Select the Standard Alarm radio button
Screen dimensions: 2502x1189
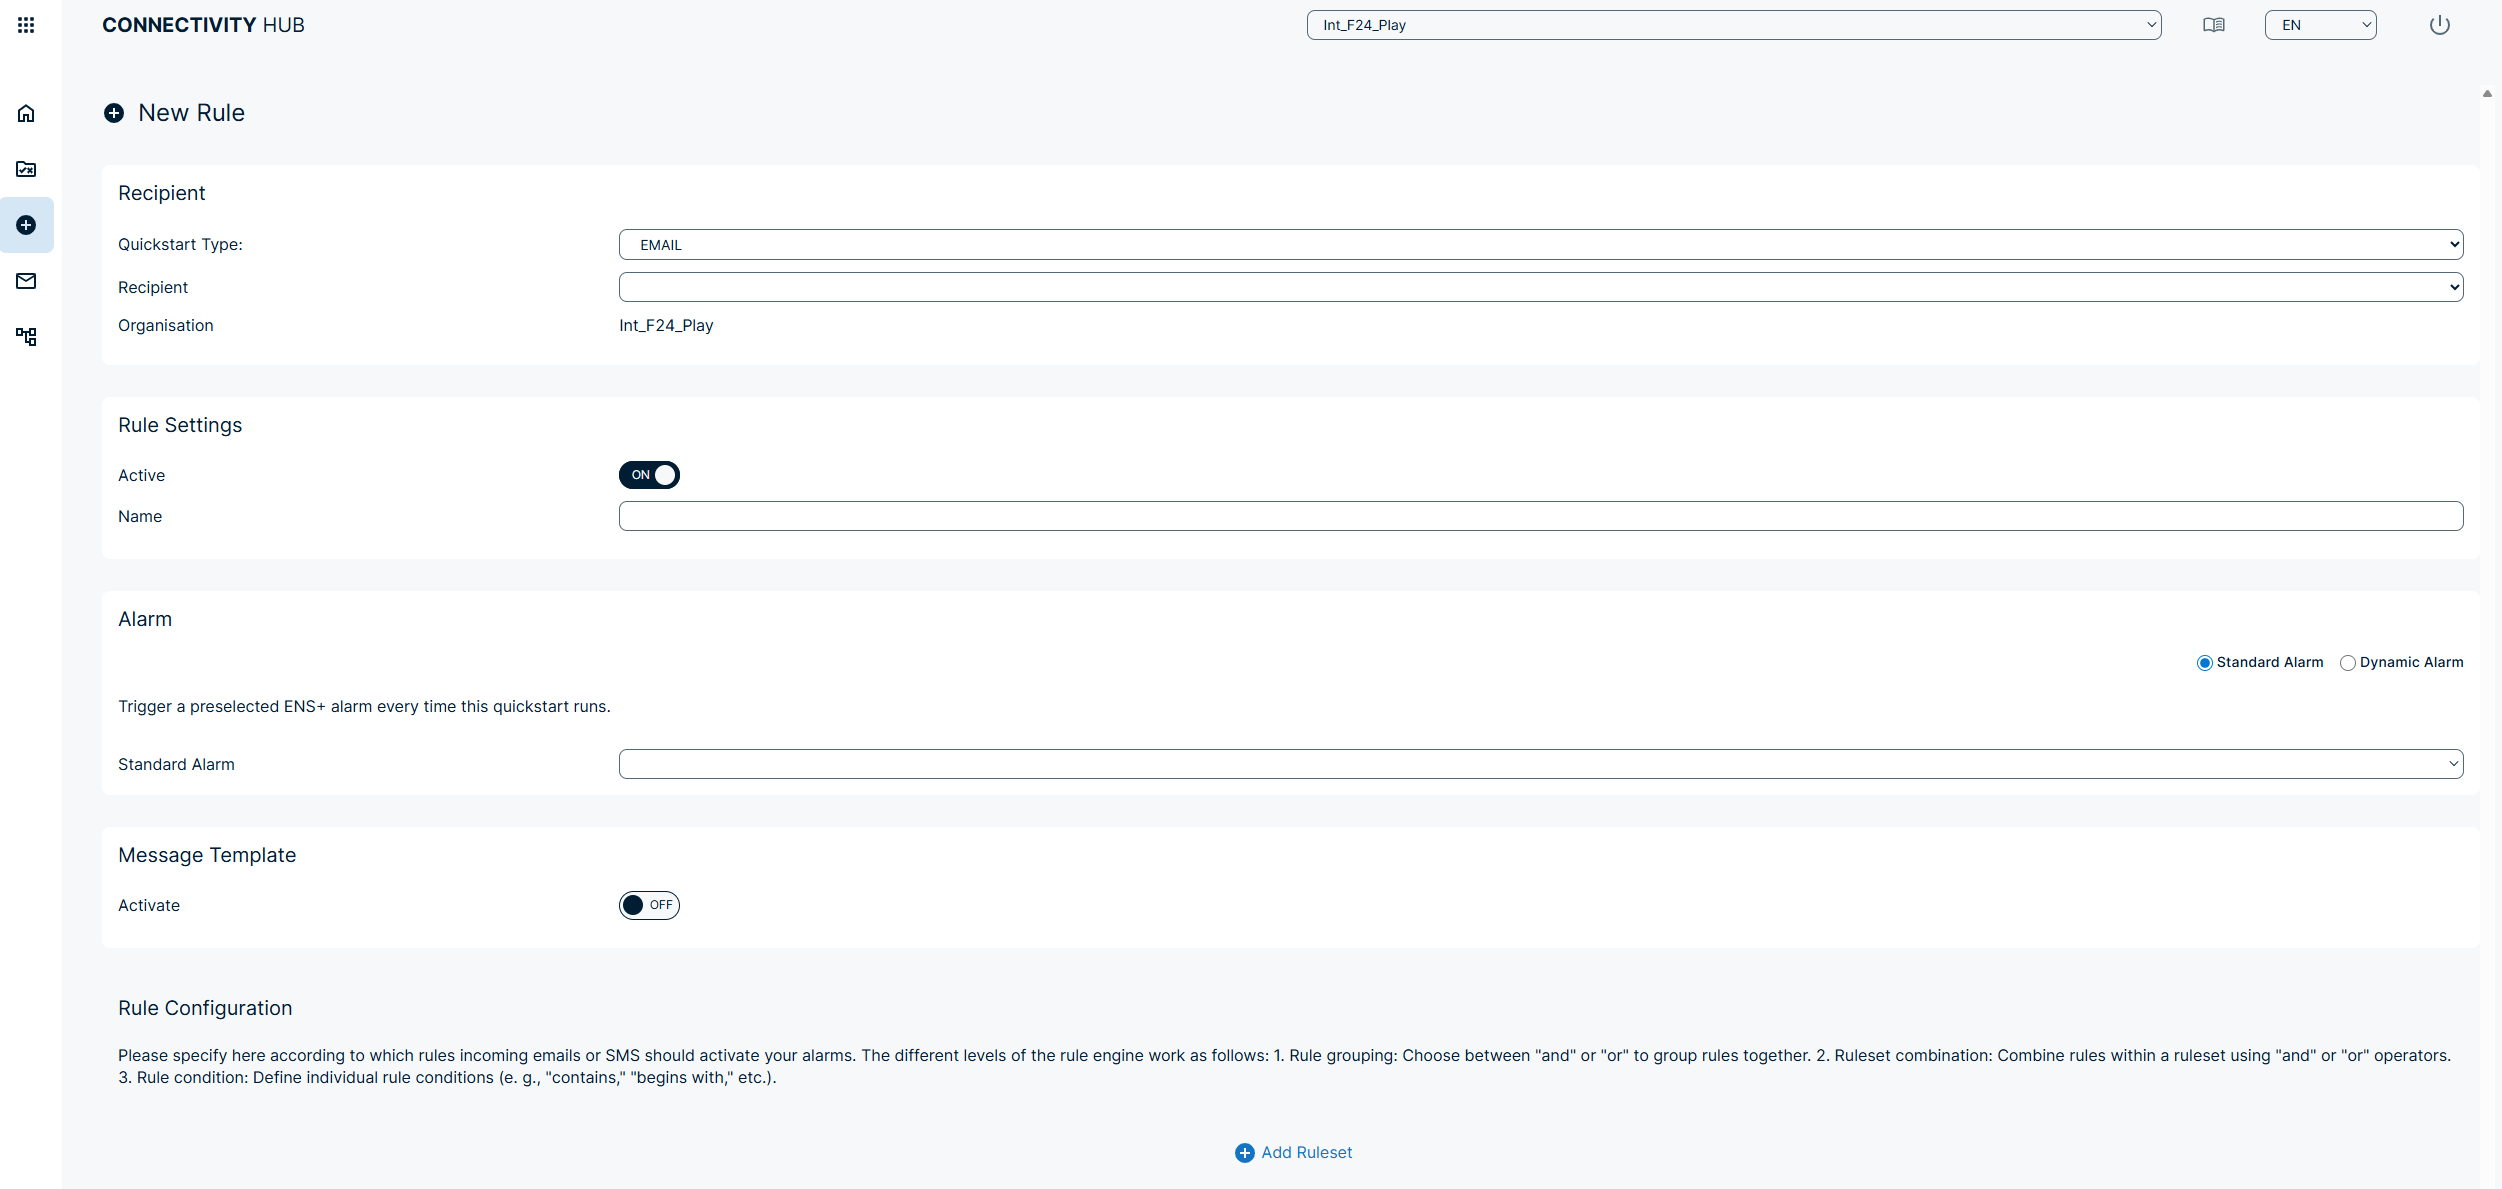2204,663
